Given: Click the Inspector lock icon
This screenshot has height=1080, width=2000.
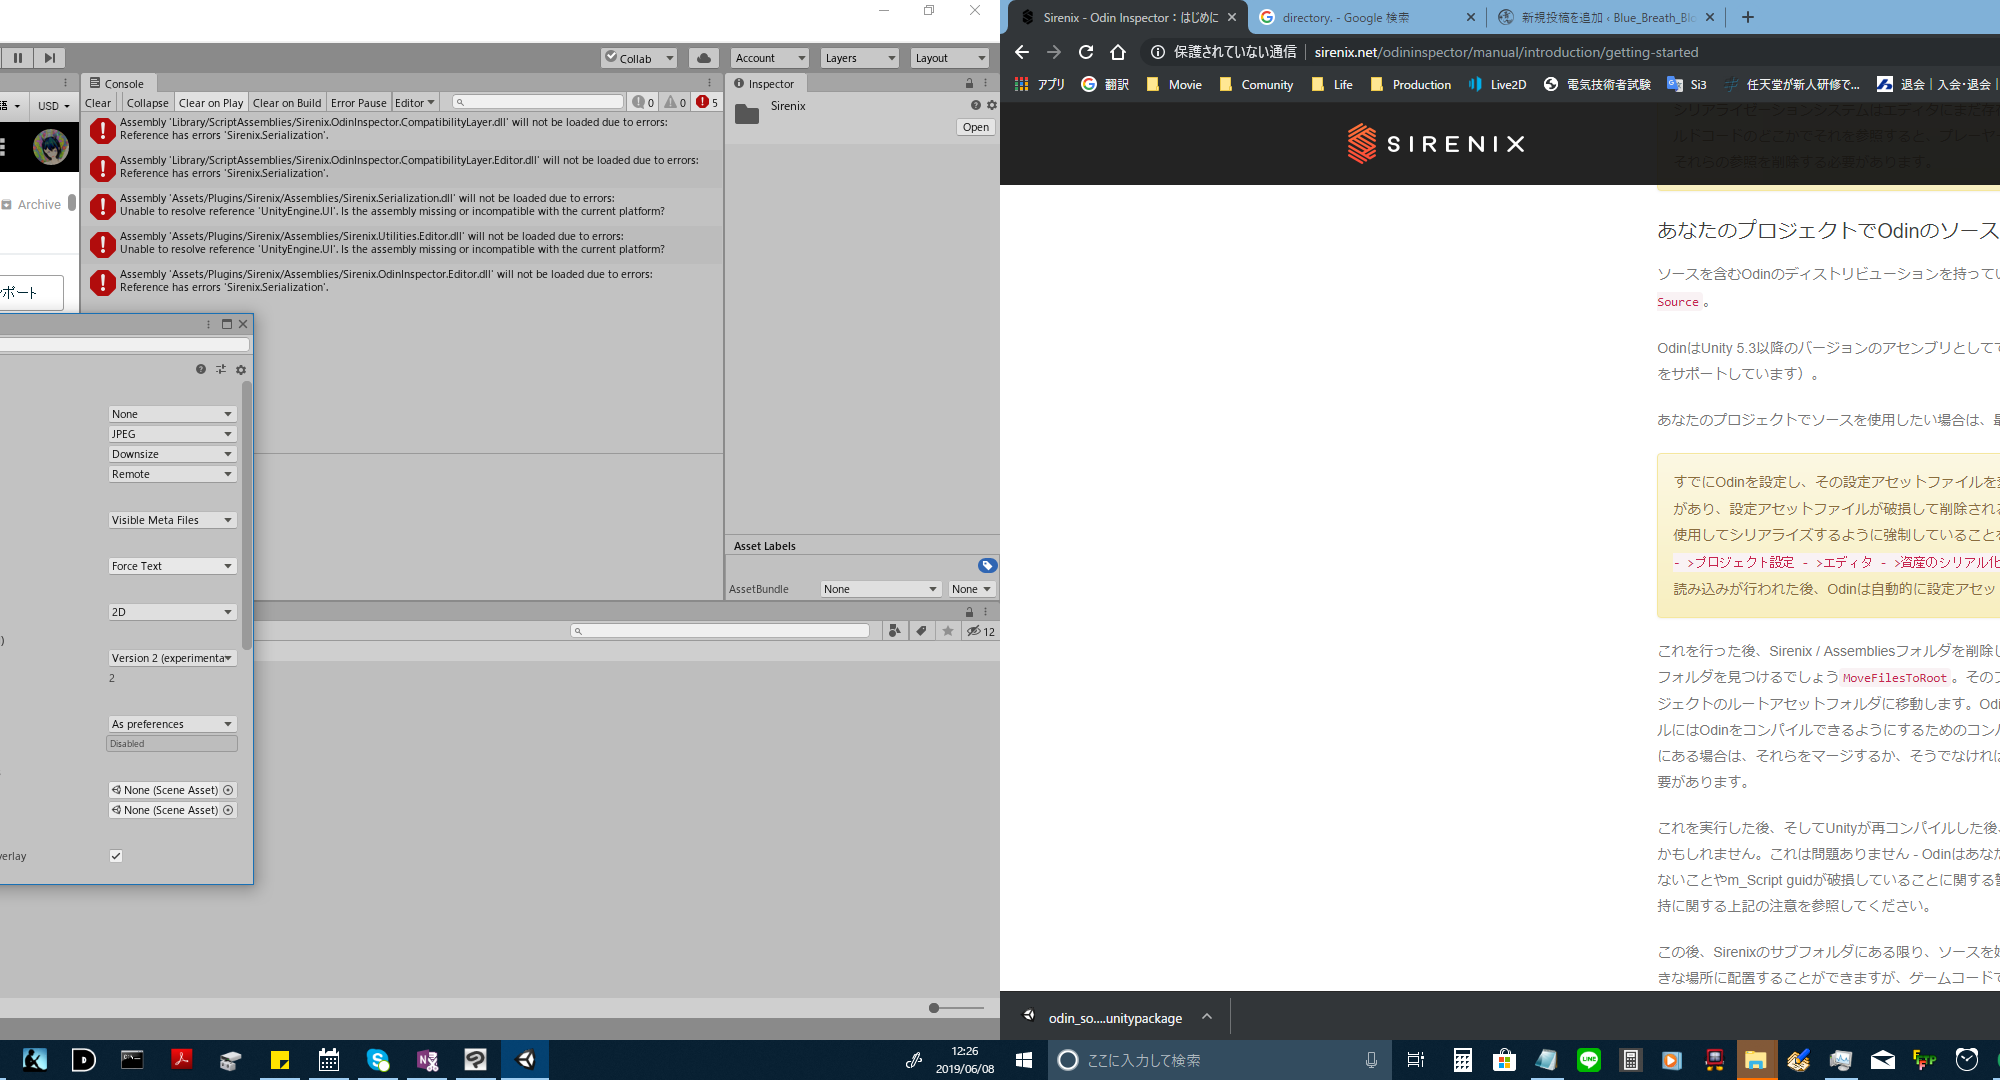Looking at the screenshot, I should coord(969,83).
